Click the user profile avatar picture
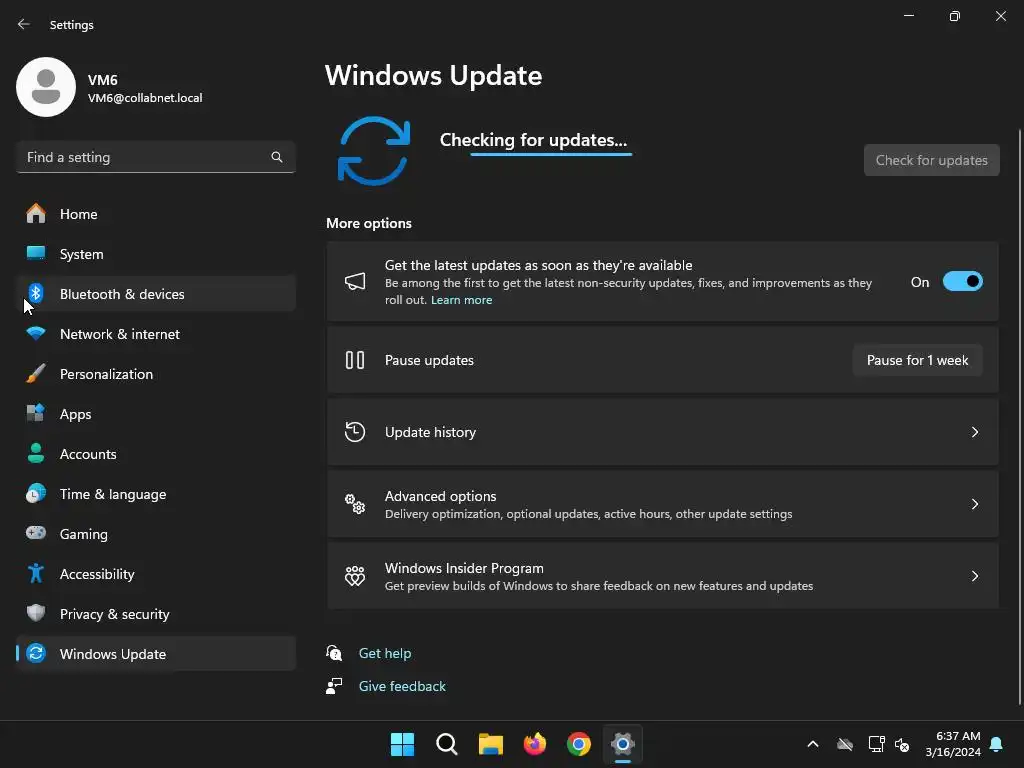Viewport: 1024px width, 768px height. click(46, 87)
